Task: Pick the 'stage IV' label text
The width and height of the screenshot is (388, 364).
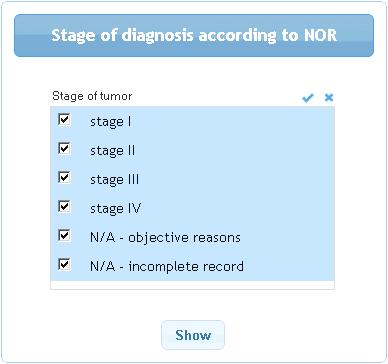Action: tap(115, 209)
